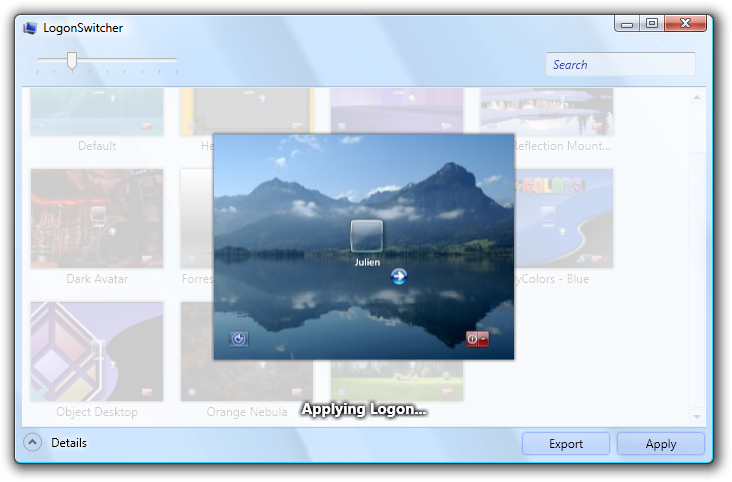The image size is (732, 482).
Task: Click the Apply button
Action: pos(661,444)
